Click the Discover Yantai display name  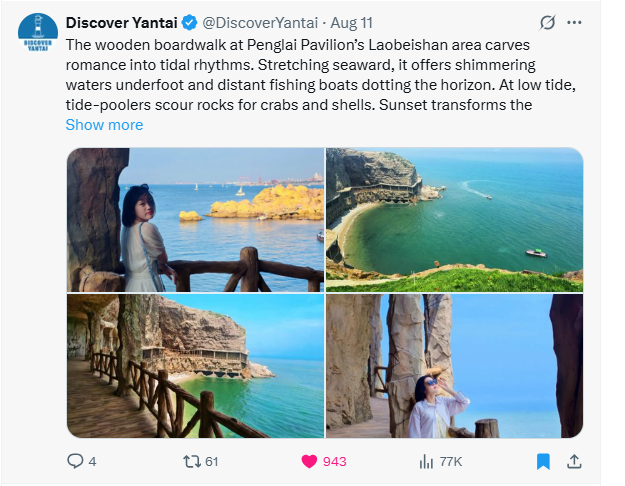pos(122,23)
